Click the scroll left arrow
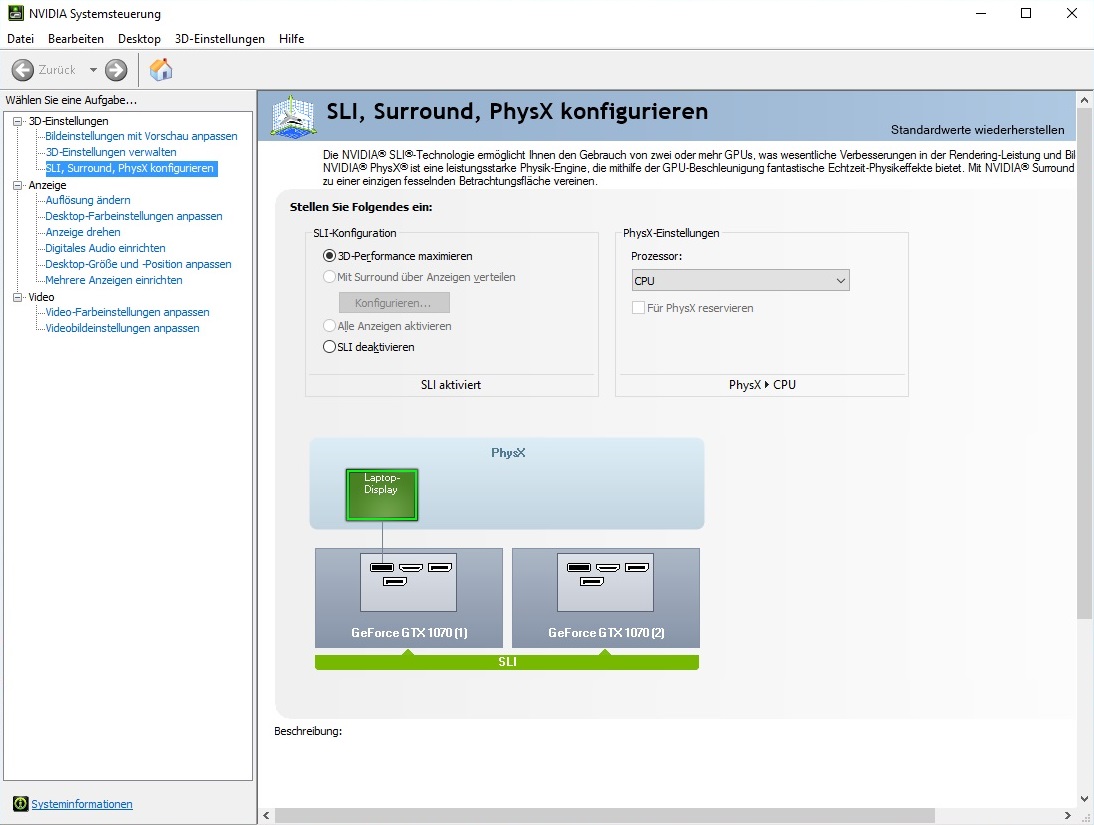Viewport: 1094px width, 825px height. point(266,815)
